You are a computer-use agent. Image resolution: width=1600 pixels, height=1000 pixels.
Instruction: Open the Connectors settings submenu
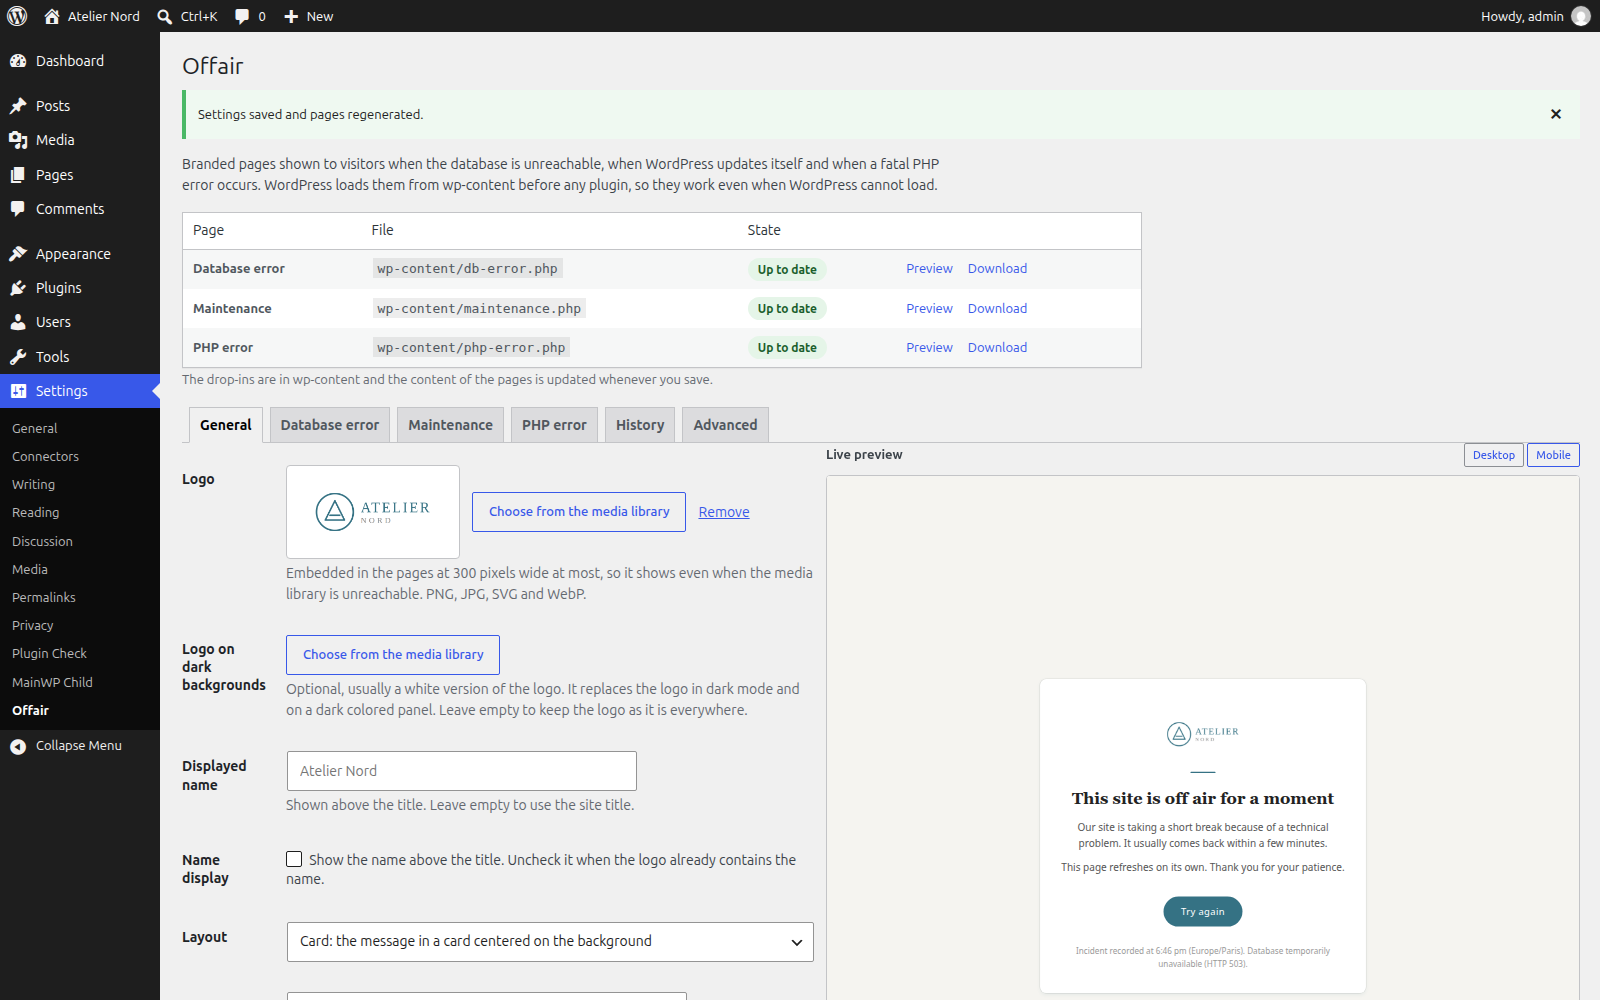pyautogui.click(x=45, y=456)
